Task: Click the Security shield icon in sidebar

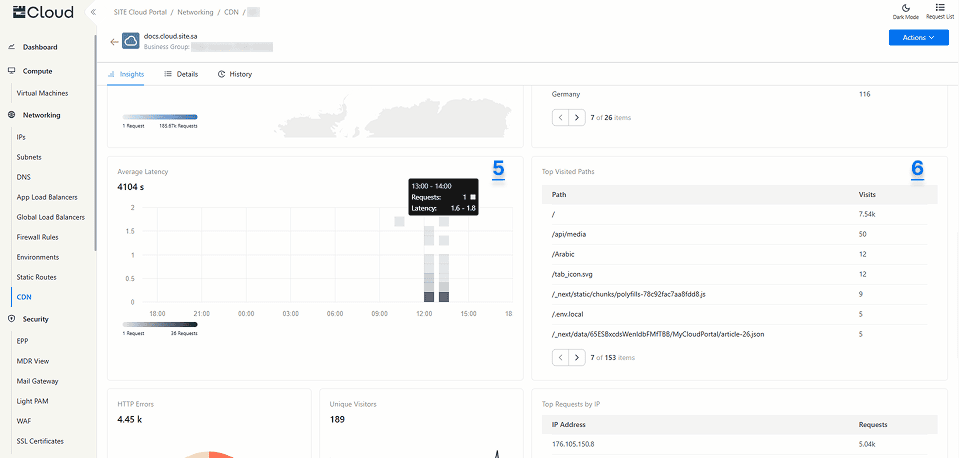Action: [11, 319]
